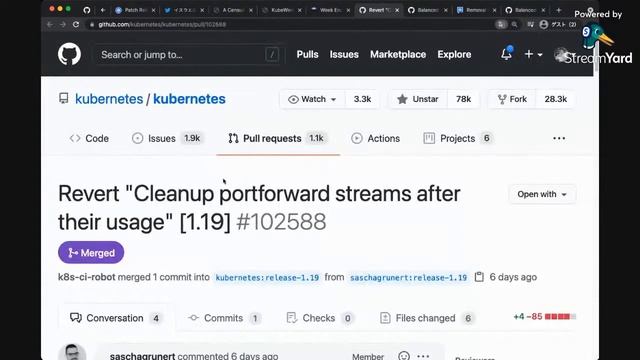Click the translate icon in address bar
Viewport: 640px width, 360px height.
[501, 24]
